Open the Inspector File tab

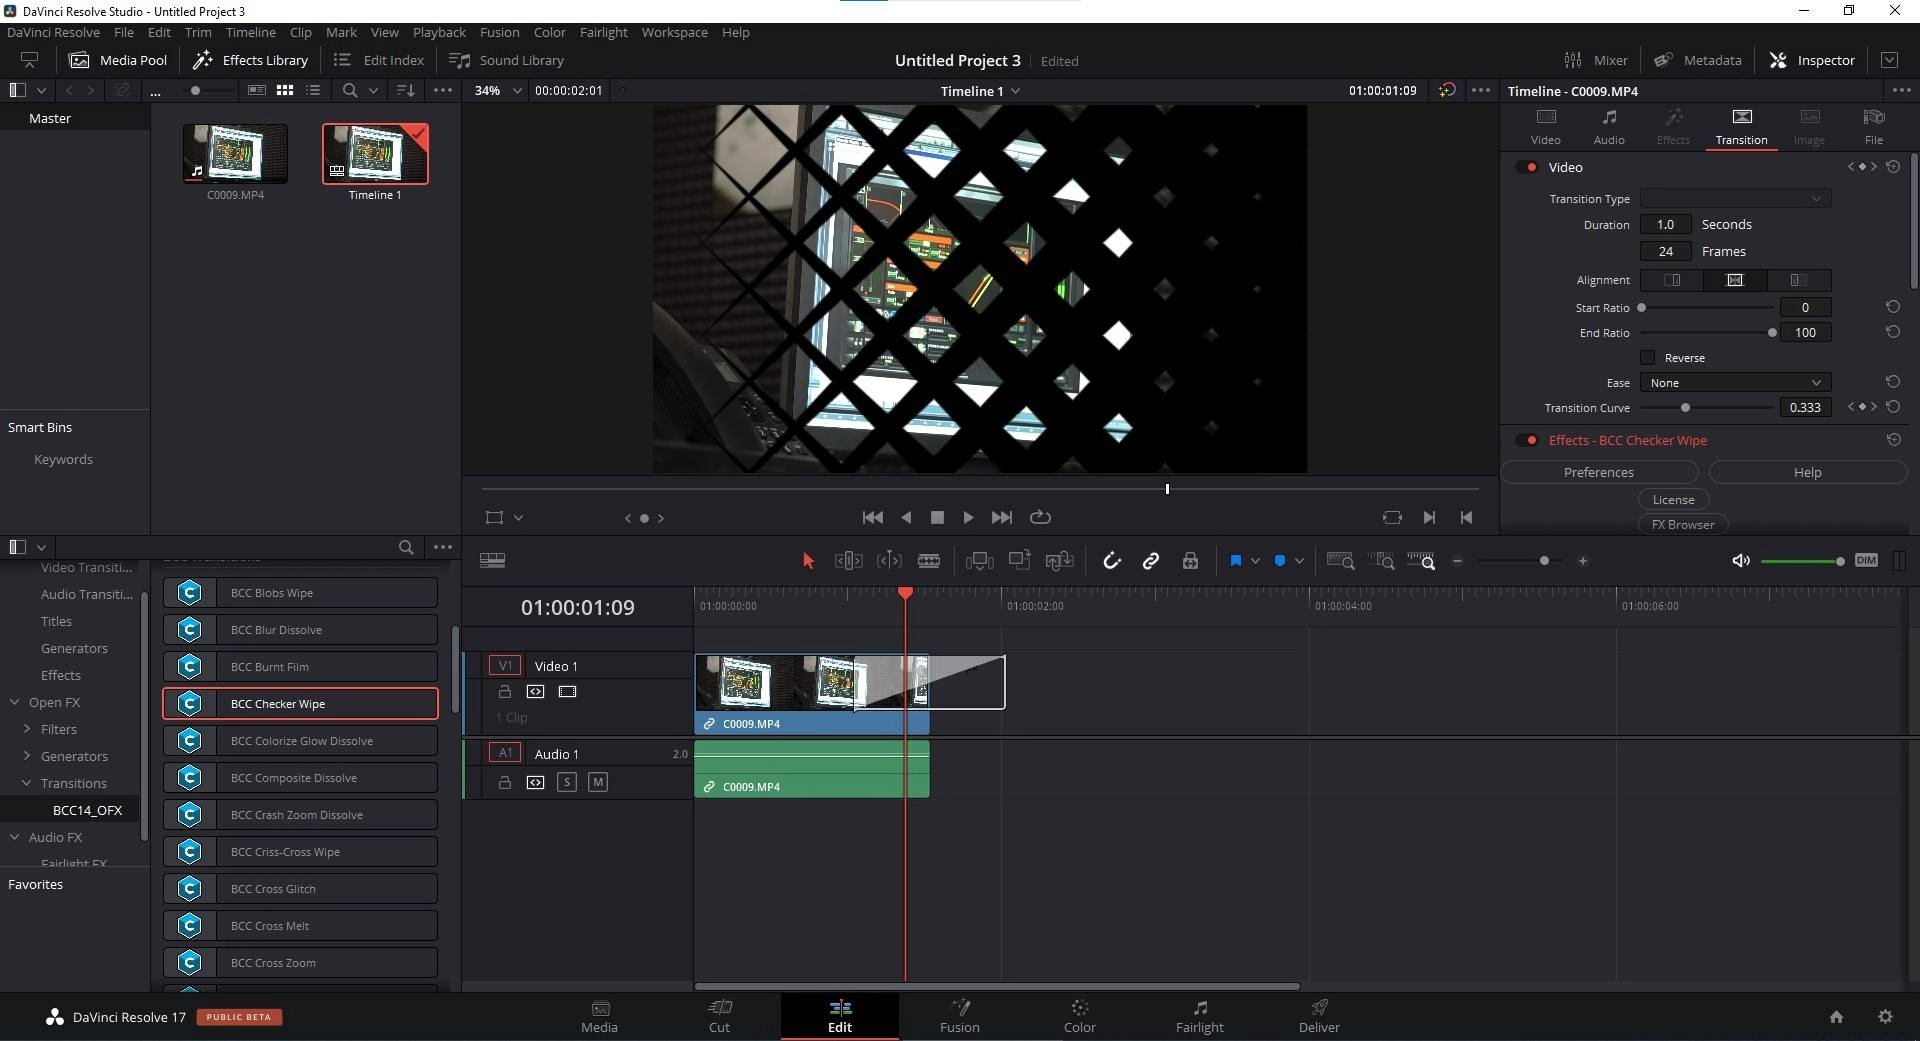(1873, 127)
